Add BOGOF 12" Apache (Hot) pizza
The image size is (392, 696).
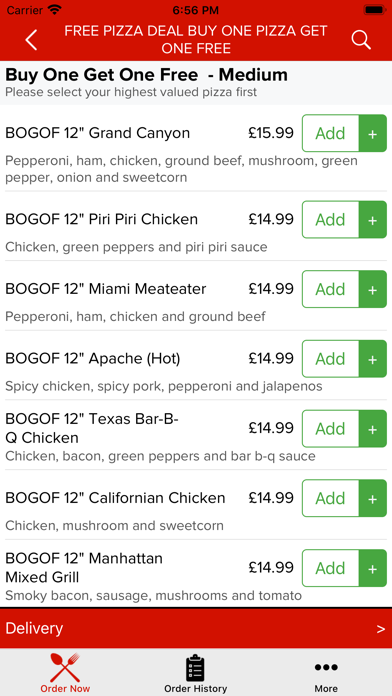point(331,359)
